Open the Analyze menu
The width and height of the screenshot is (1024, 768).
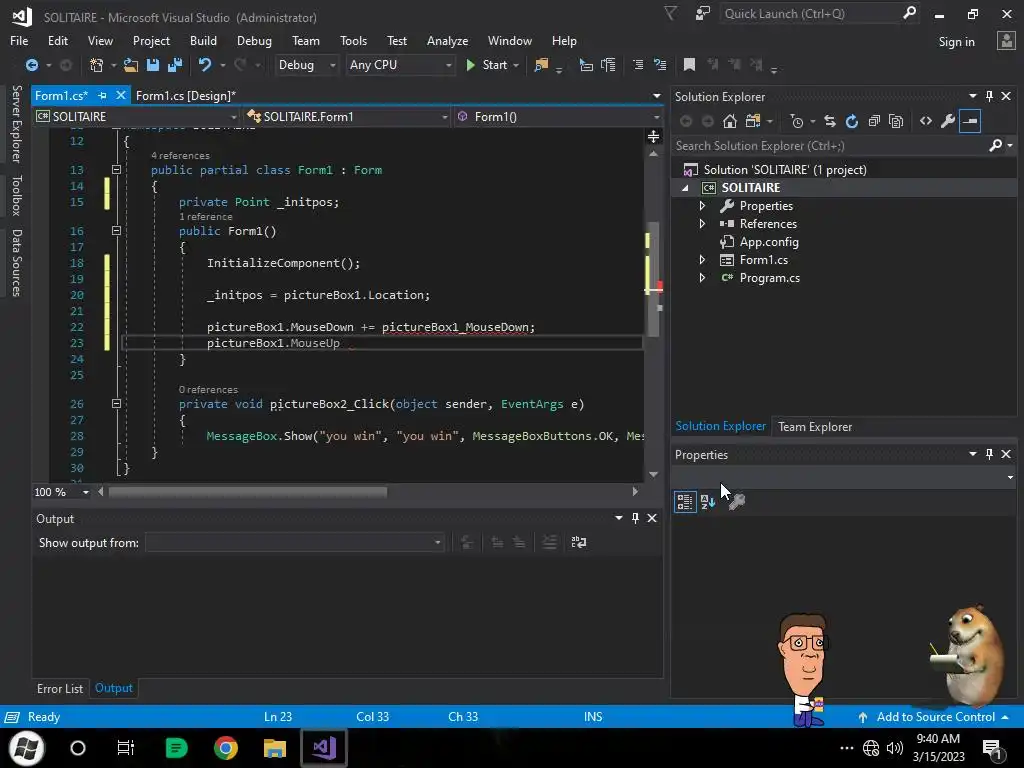click(x=447, y=40)
